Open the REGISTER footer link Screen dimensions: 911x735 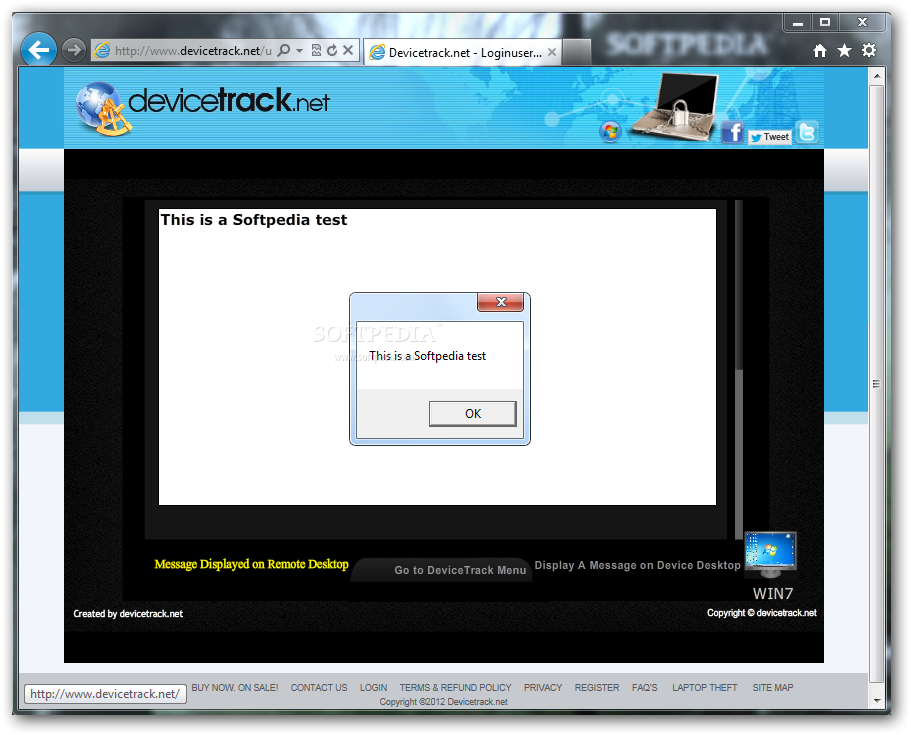point(597,688)
